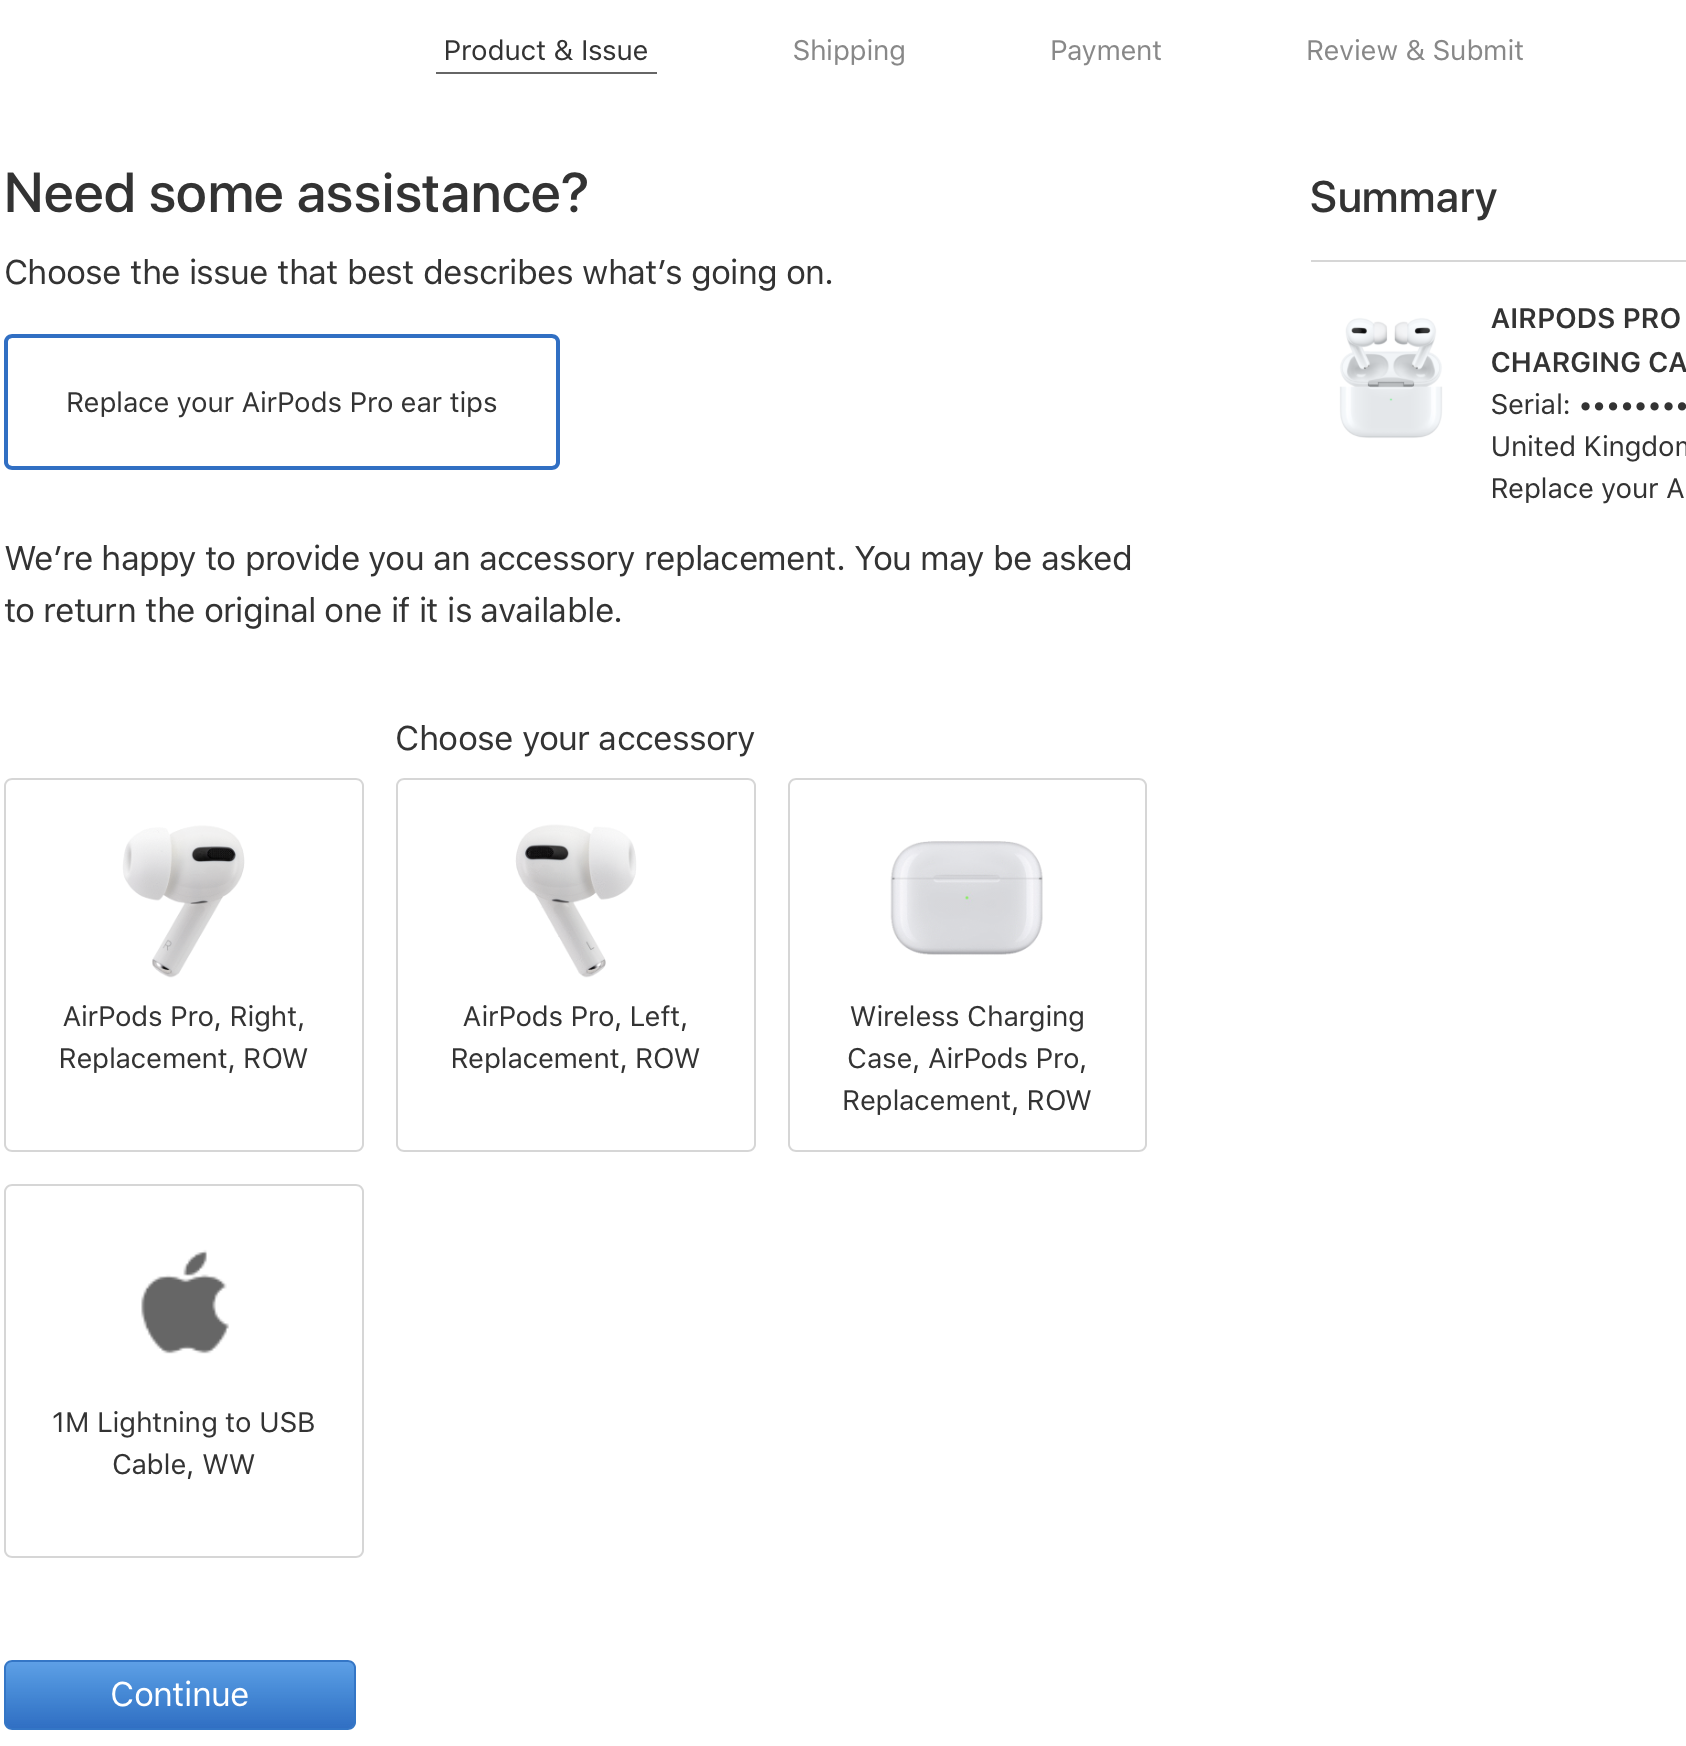Go to the Shipping step tab

point(849,51)
